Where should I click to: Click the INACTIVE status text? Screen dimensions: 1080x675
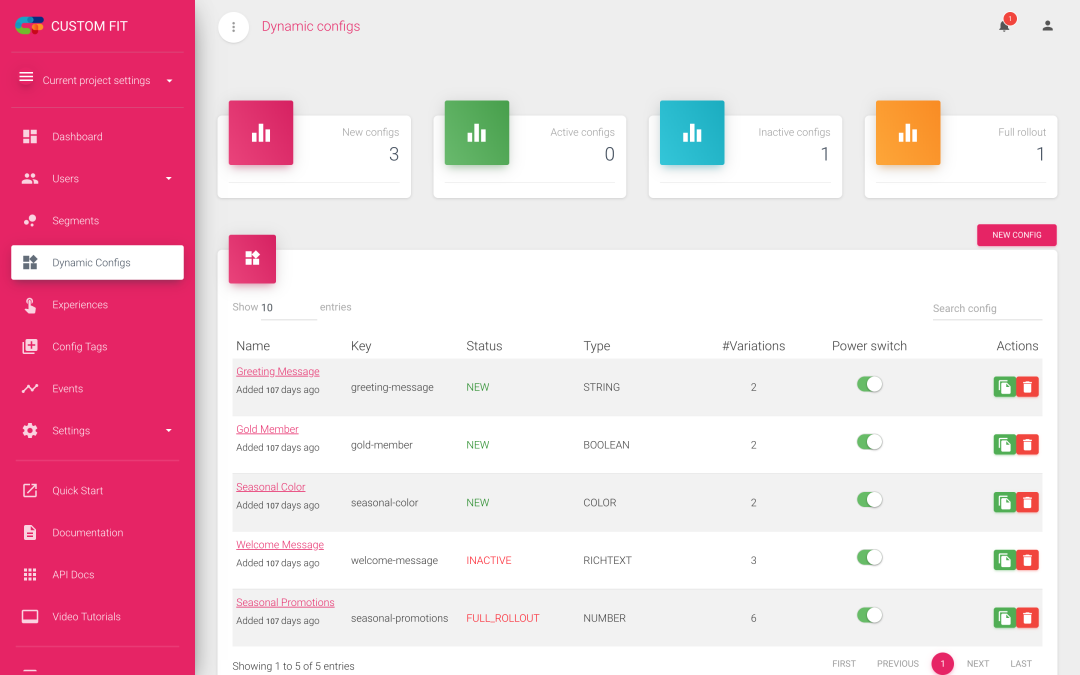pos(489,561)
